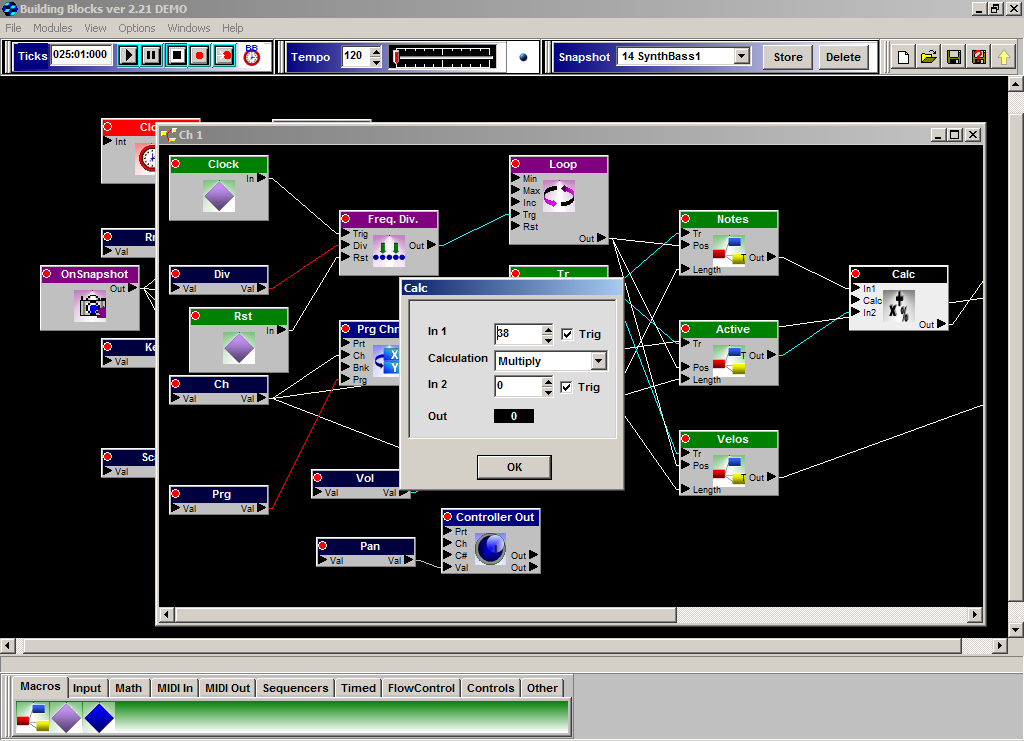Click the Store snapshot button
The height and width of the screenshot is (741, 1024).
coord(788,57)
